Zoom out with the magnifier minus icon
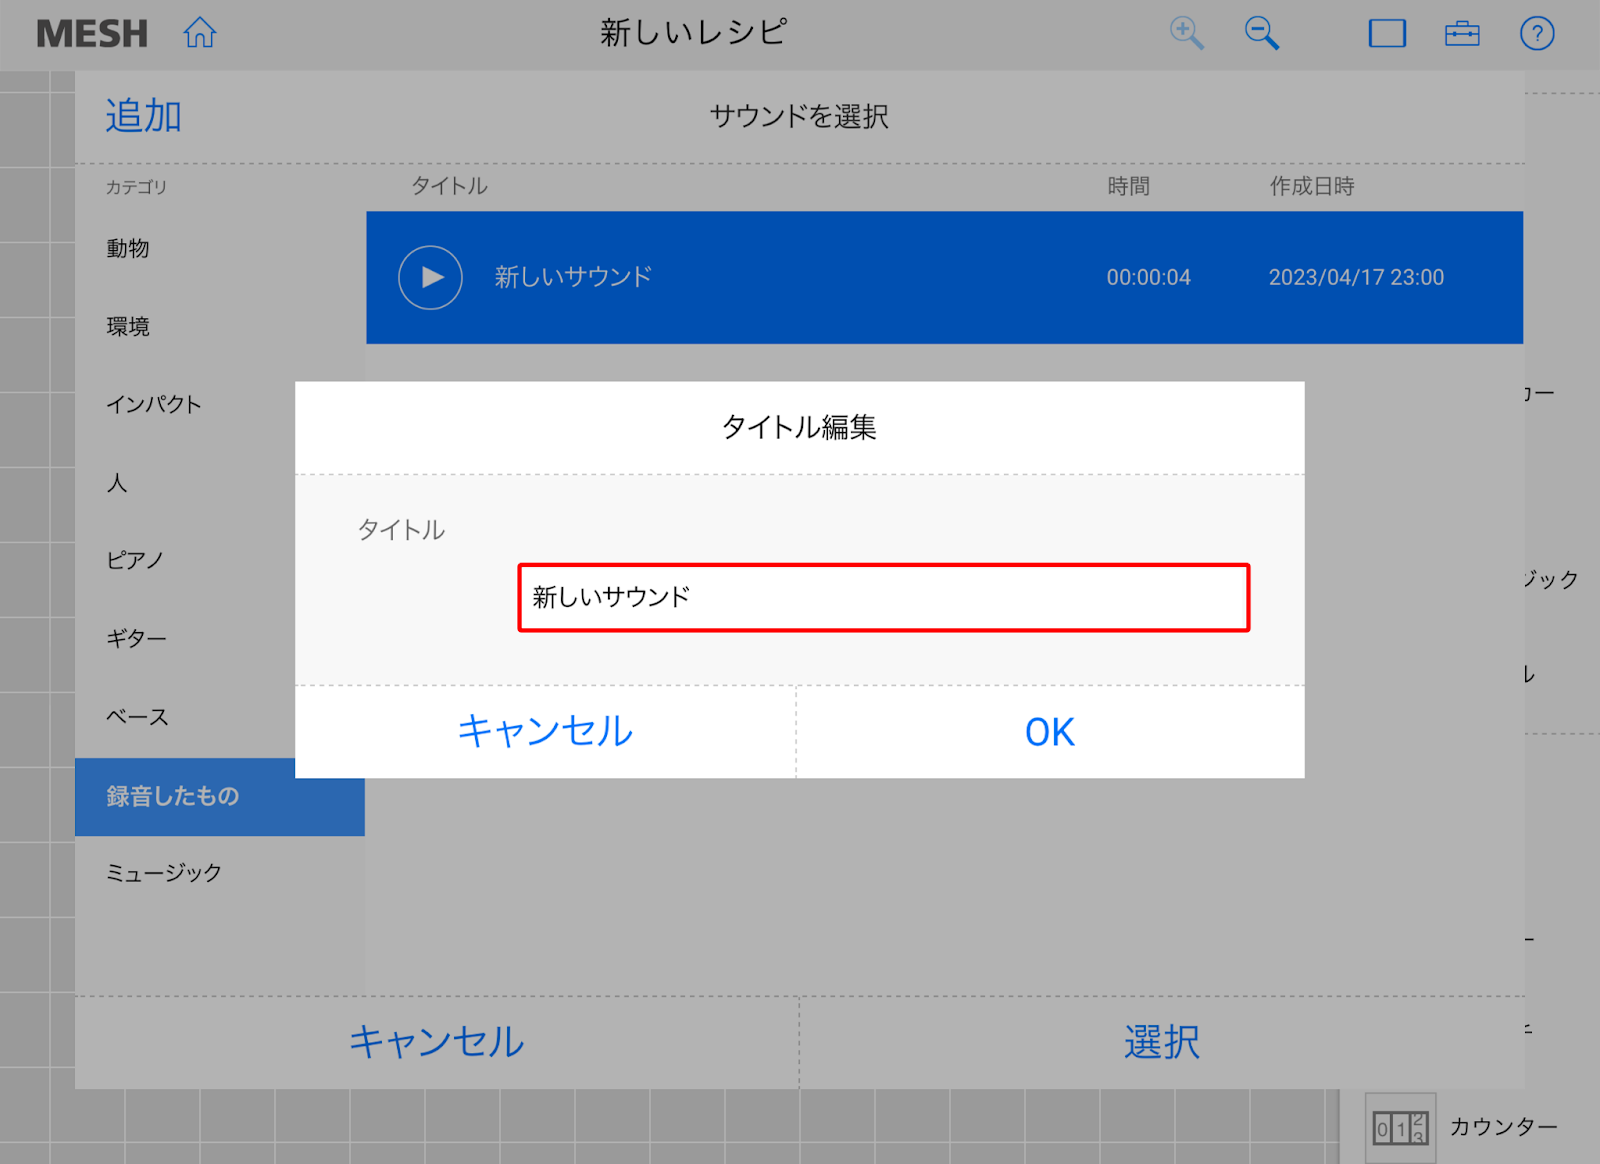The image size is (1600, 1164). (x=1262, y=33)
